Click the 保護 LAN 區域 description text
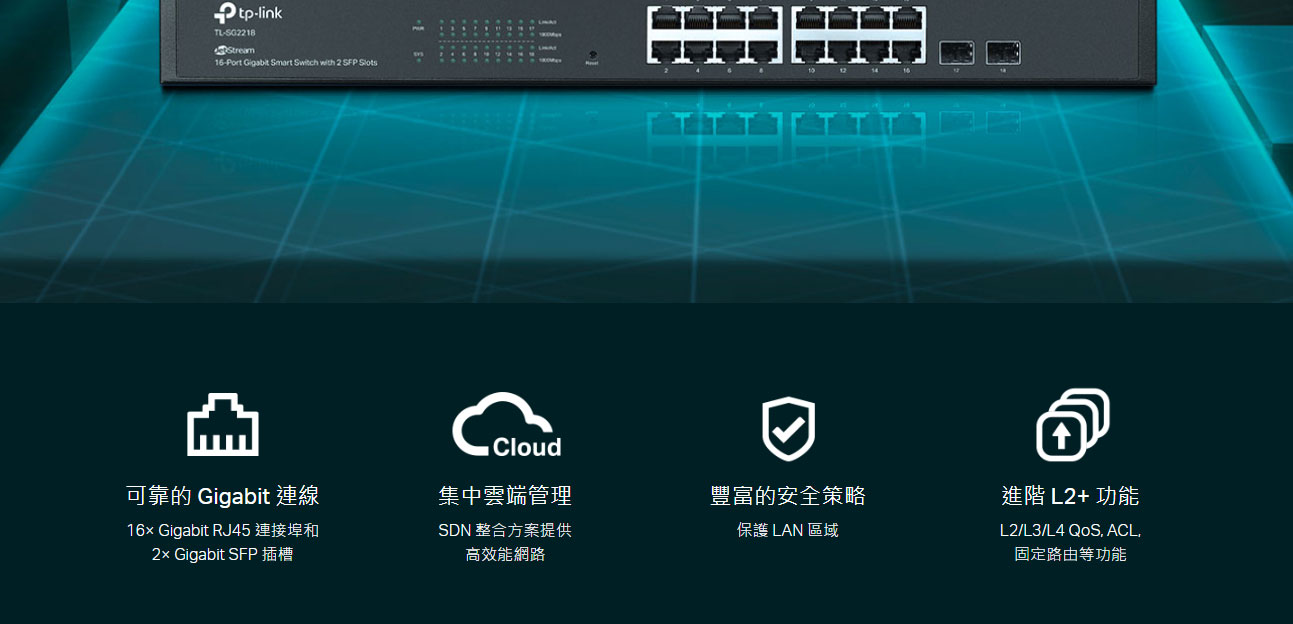 pos(788,530)
